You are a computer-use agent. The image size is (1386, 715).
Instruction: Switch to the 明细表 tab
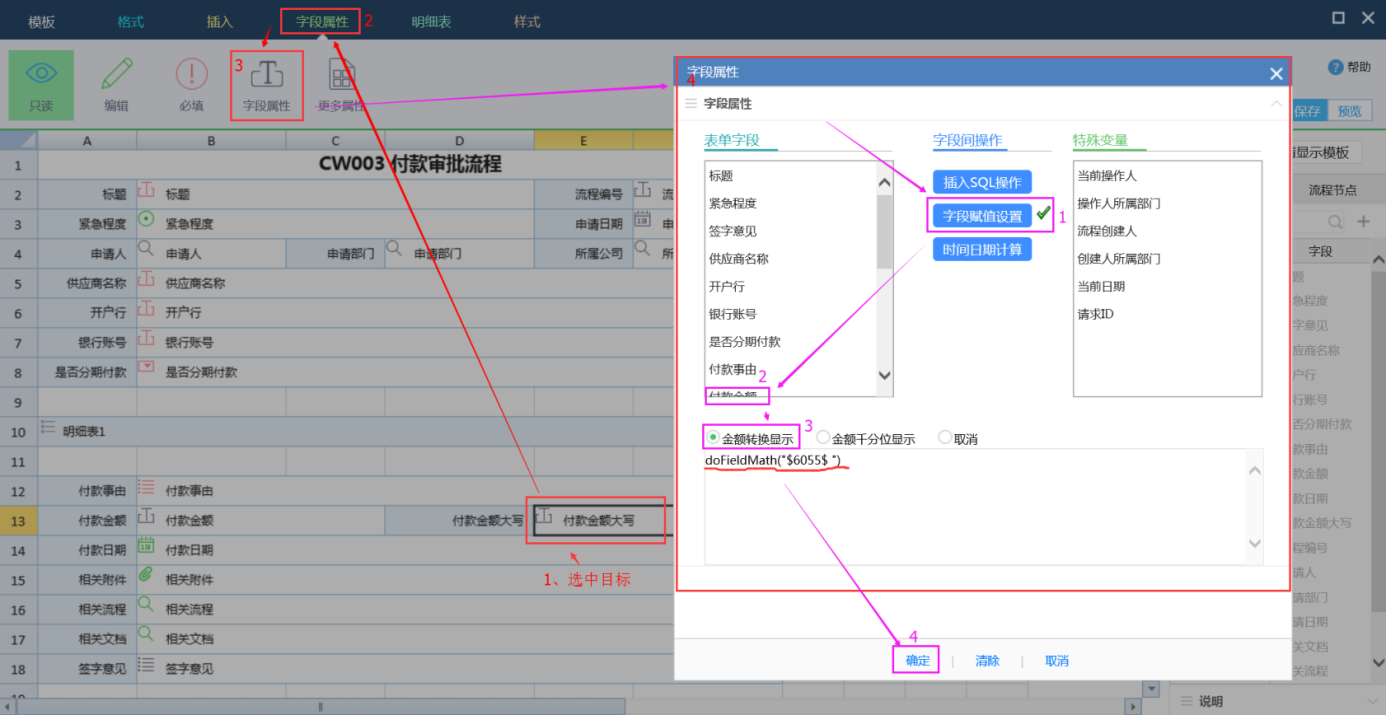coord(431,21)
